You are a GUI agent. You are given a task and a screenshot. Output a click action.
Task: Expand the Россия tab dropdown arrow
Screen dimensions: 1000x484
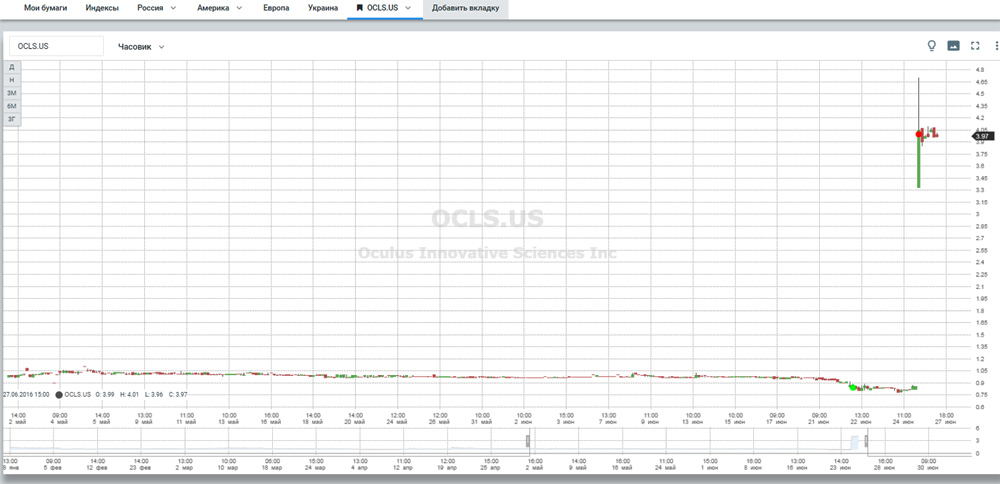pyautogui.click(x=173, y=8)
